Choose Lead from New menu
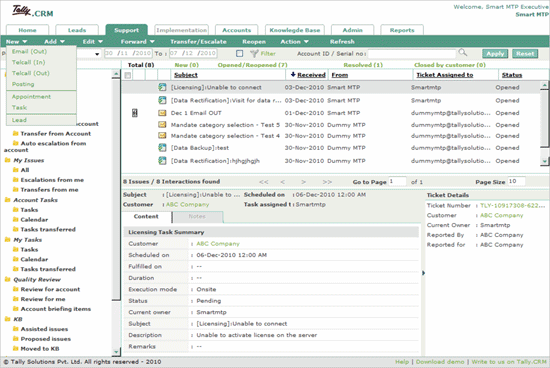 click(19, 120)
